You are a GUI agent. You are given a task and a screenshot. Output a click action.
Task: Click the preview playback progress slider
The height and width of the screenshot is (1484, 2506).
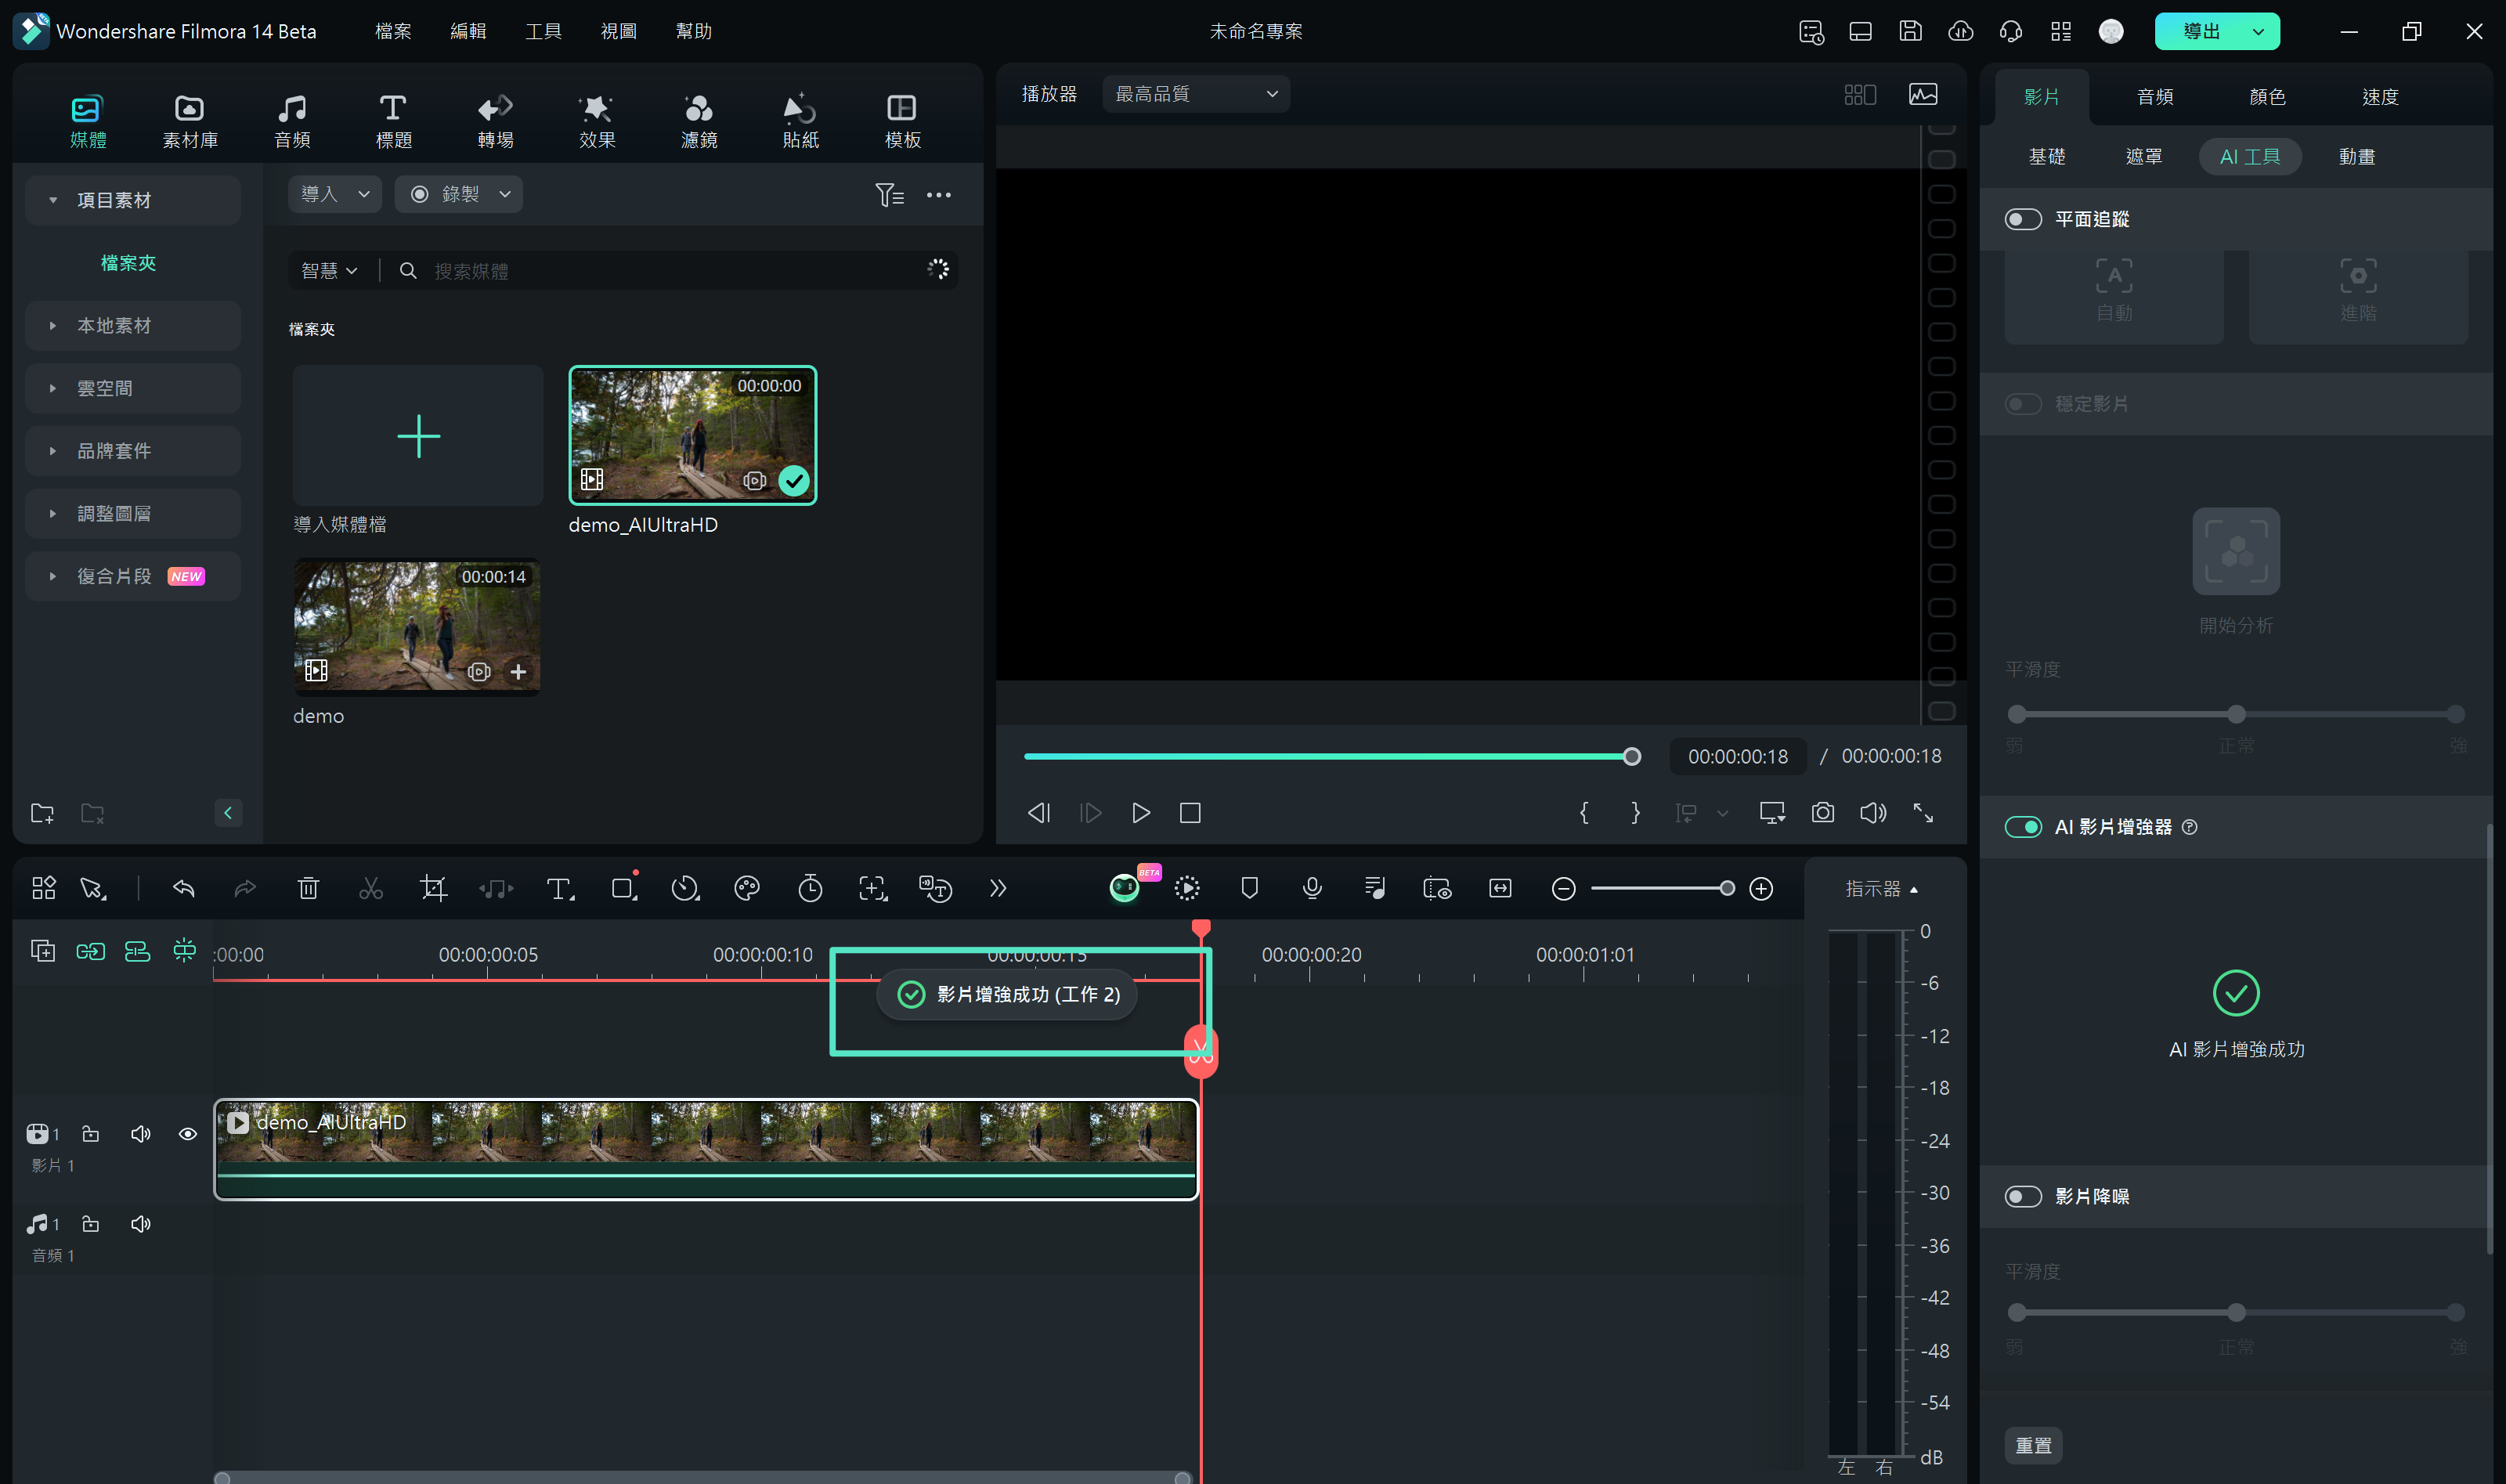1332,757
